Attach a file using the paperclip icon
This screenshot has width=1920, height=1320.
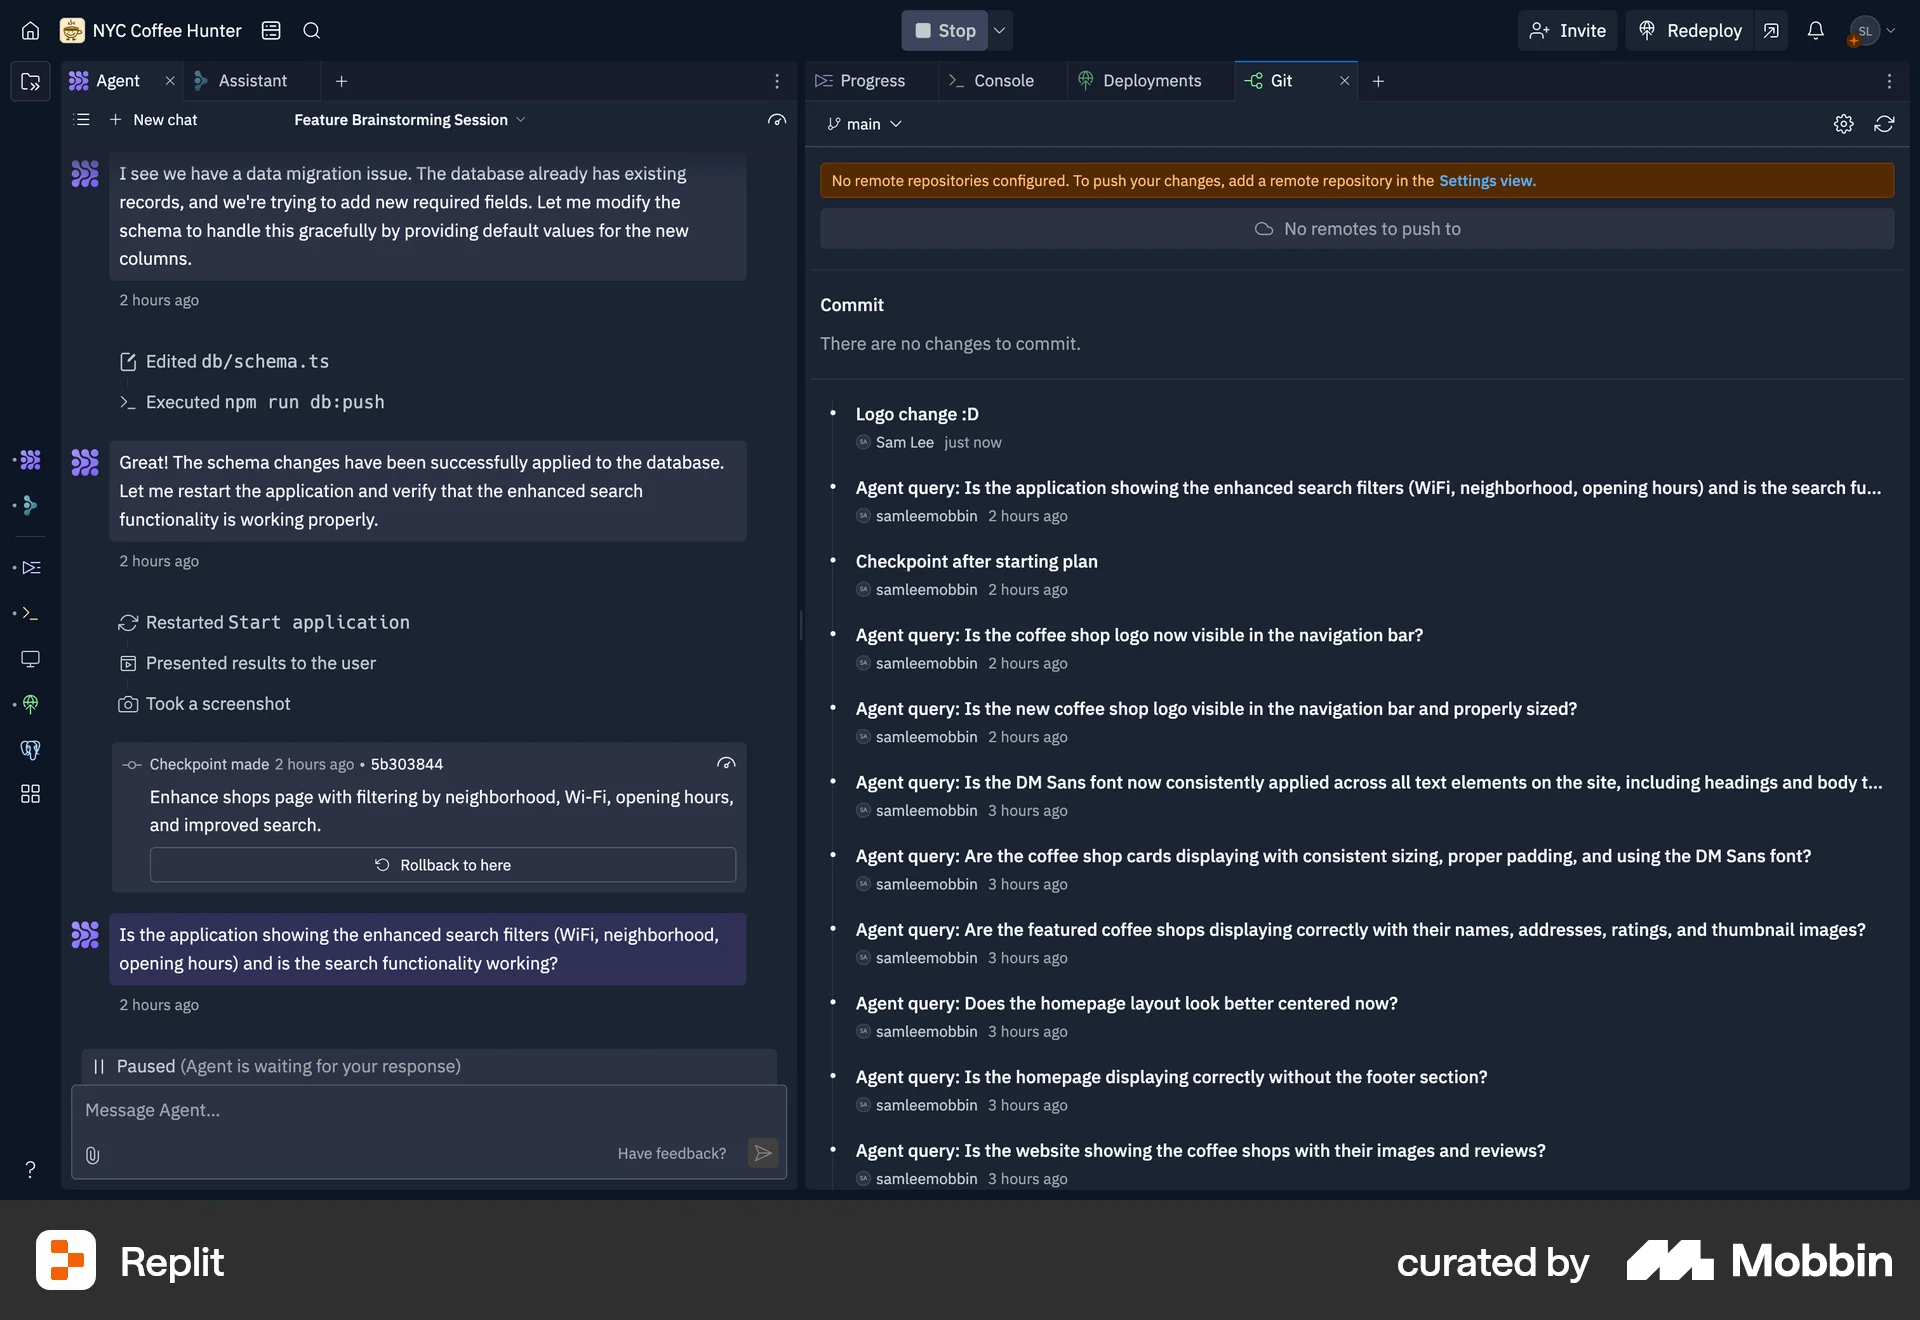93,1155
